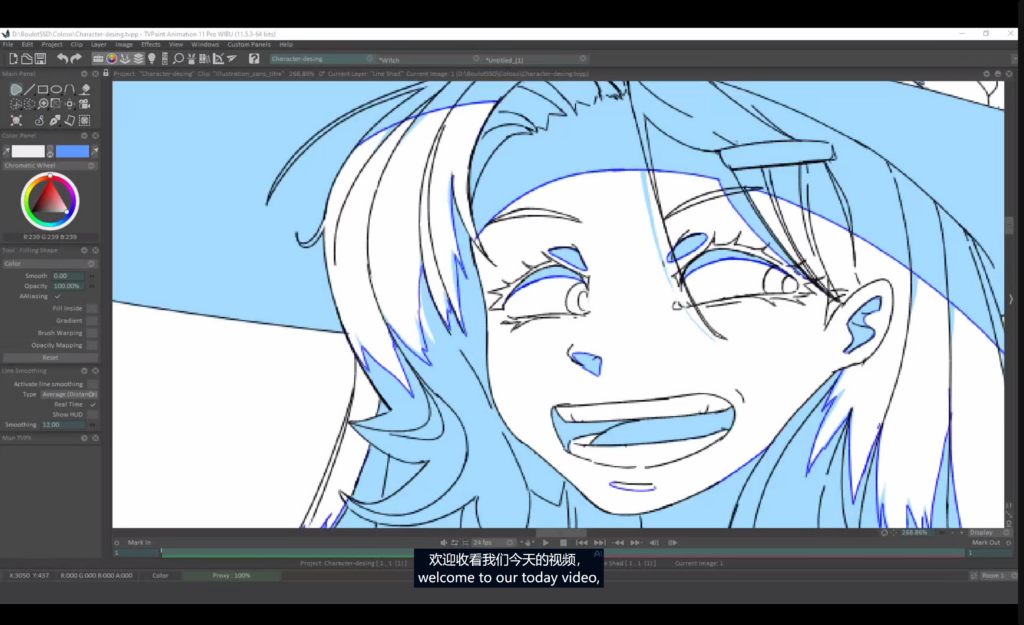Click the Opacity 100.00% value field
This screenshot has height=625, width=1024.
pos(68,286)
